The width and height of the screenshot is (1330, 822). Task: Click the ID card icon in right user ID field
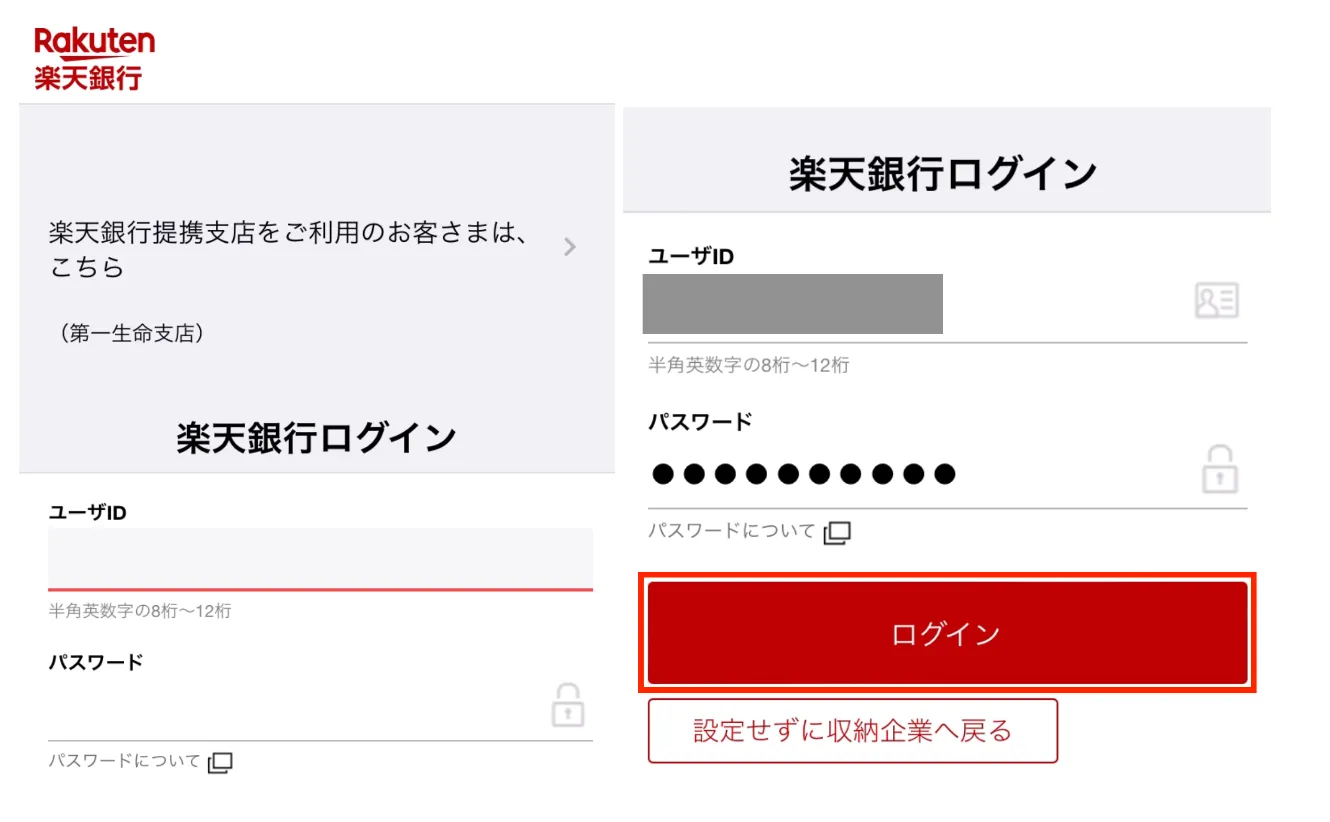[1217, 300]
